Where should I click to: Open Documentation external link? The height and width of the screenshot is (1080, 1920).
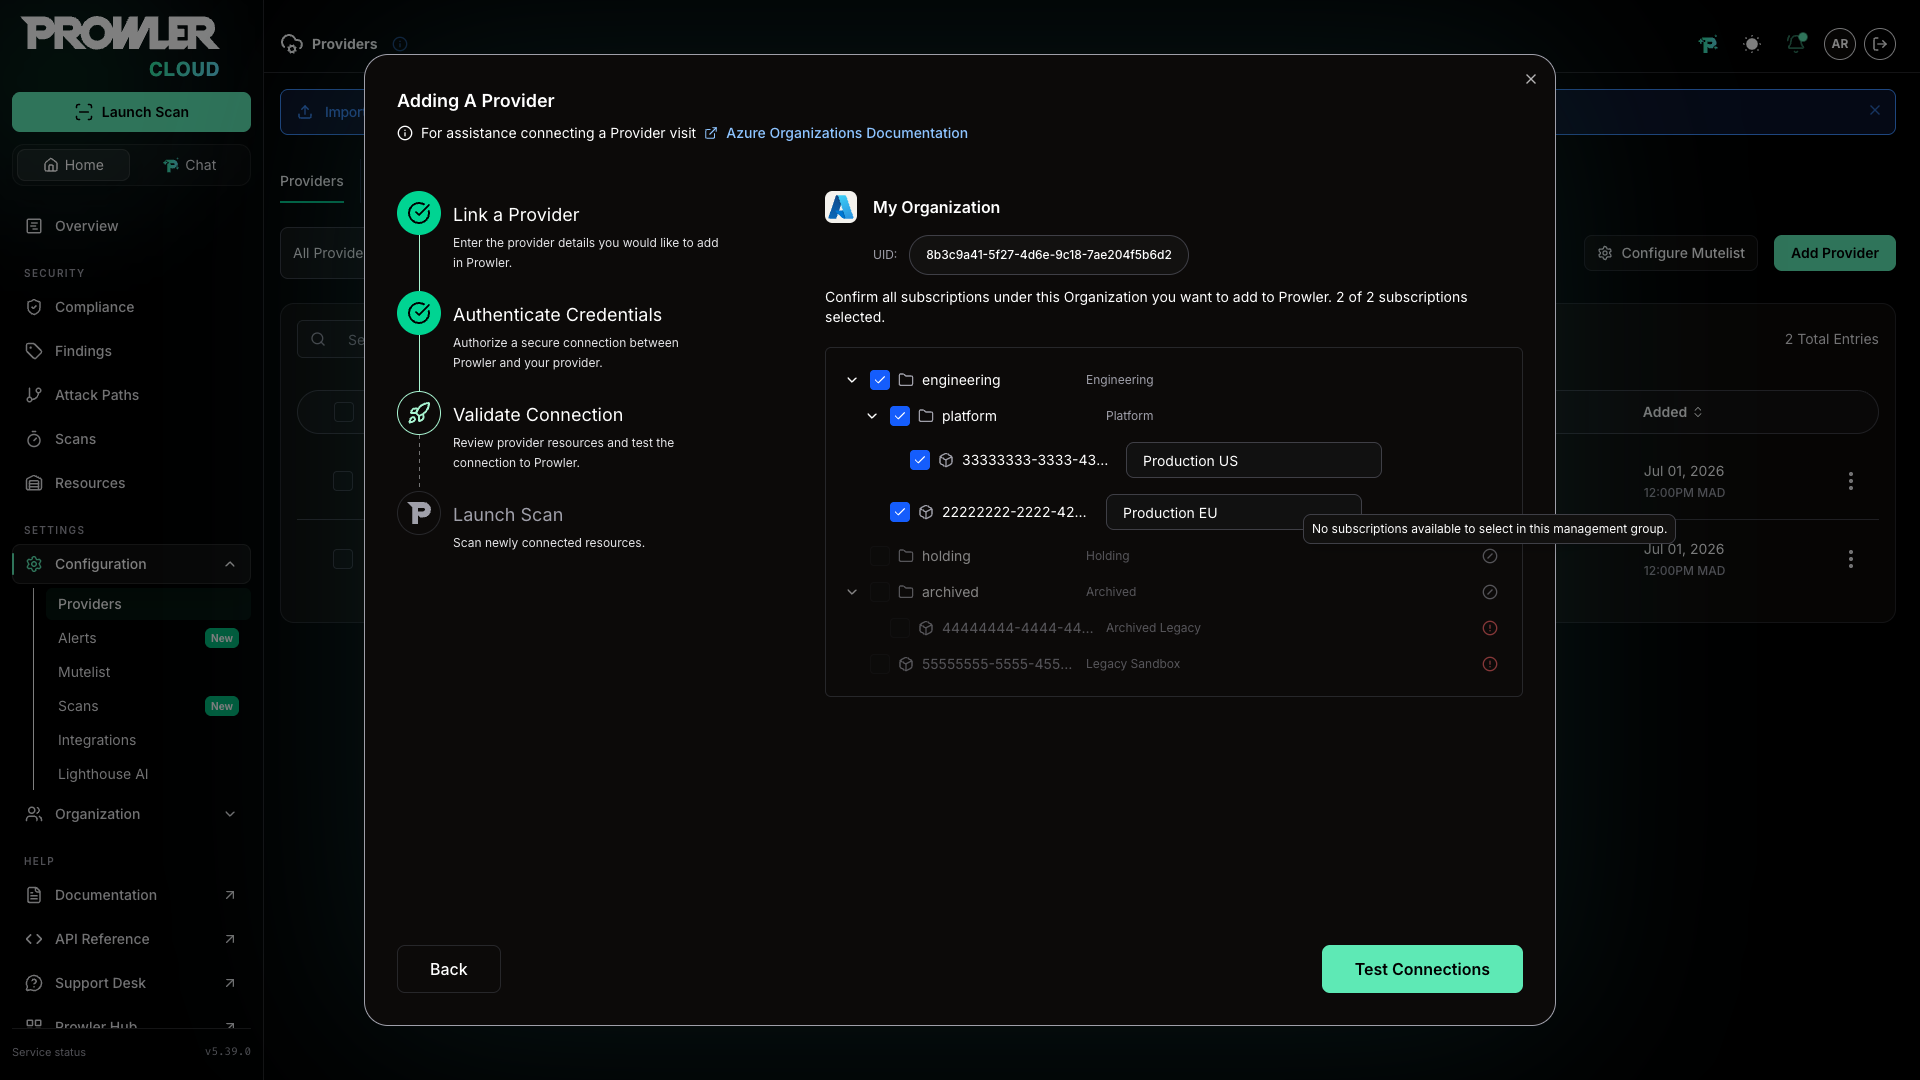131,895
